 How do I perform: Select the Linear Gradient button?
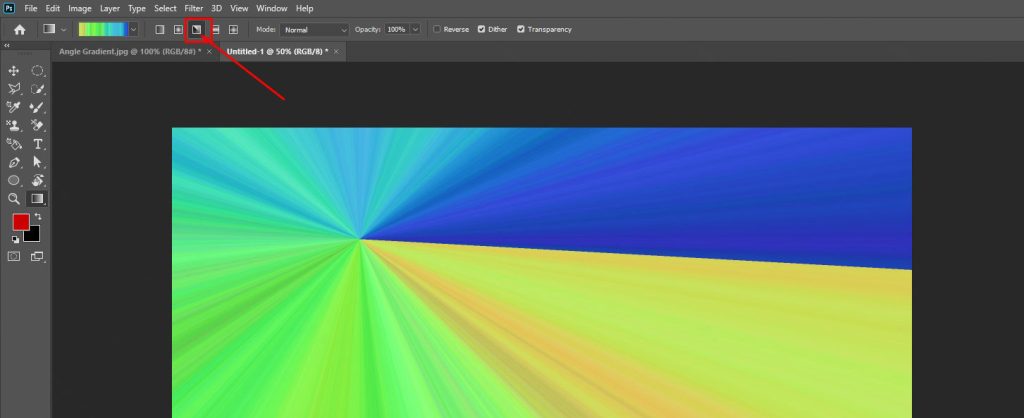(160, 30)
